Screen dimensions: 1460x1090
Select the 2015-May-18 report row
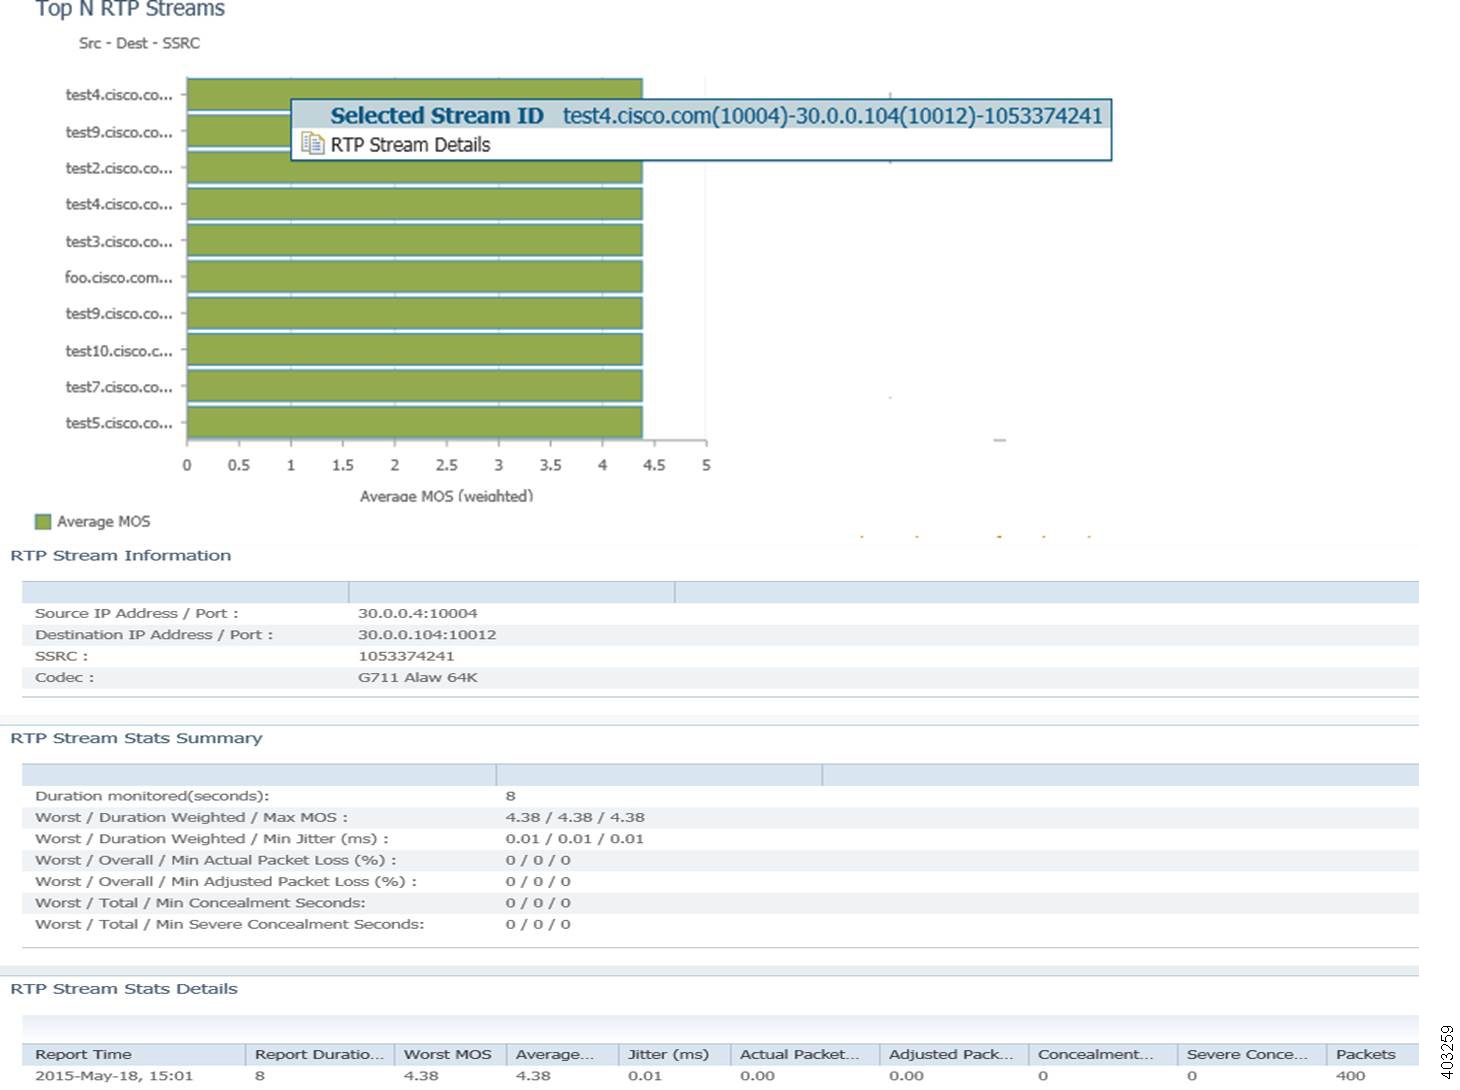[115, 1076]
